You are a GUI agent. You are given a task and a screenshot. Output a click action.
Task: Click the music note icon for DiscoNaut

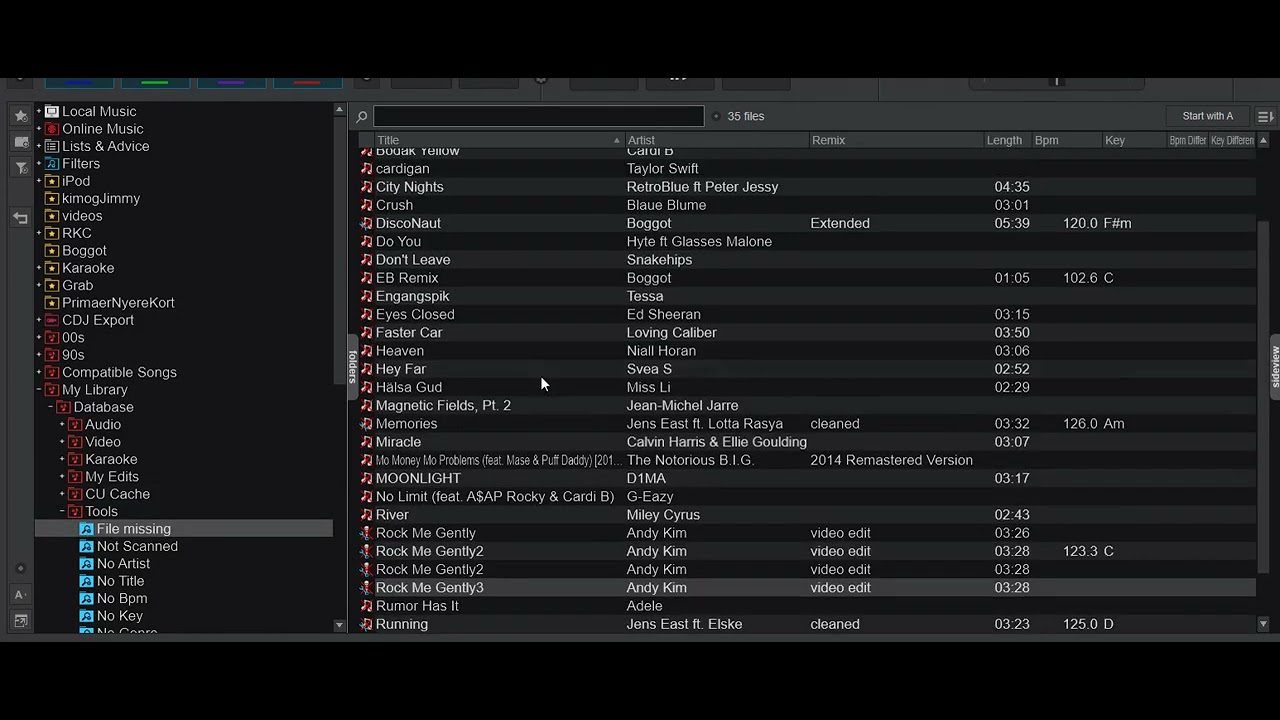click(x=366, y=223)
